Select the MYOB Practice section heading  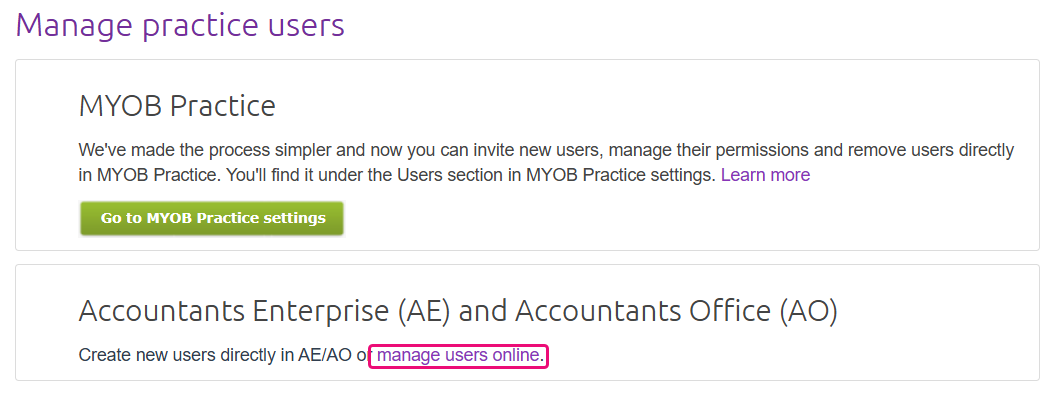(x=176, y=105)
